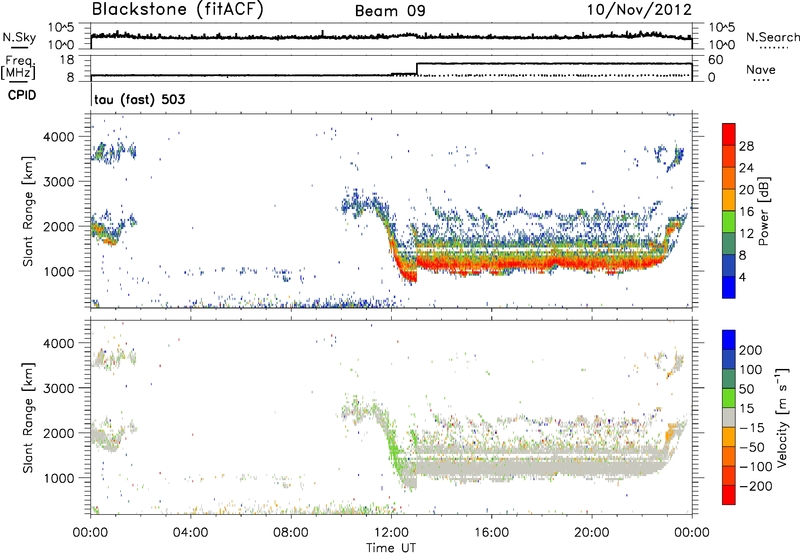The width and height of the screenshot is (800, 554).
Task: Click the dotted line sample under N.Search
Action: [773, 48]
